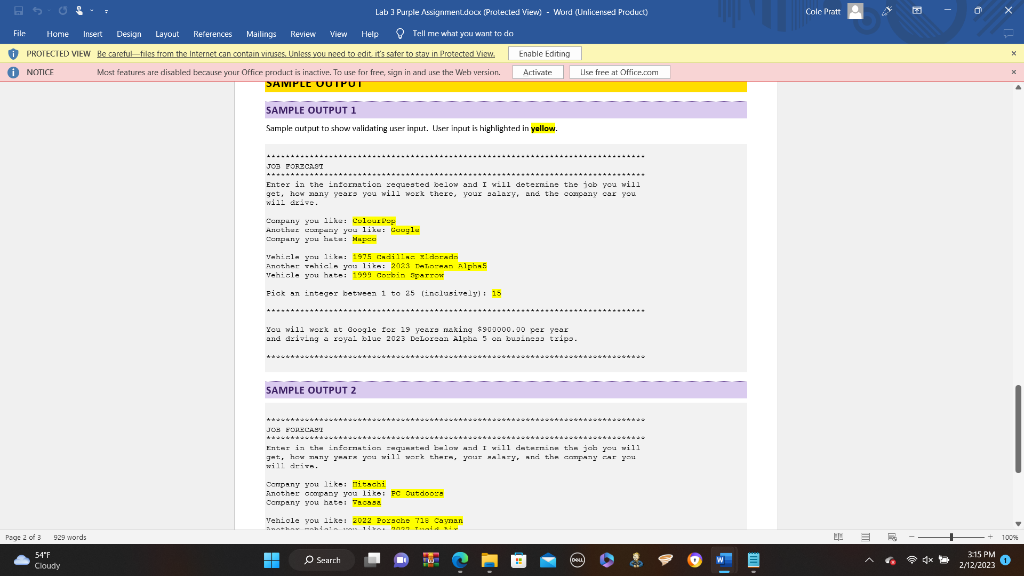1024x576 pixels.
Task: Click the Undo arrow in the quick access toolbar
Action: click(x=37, y=11)
